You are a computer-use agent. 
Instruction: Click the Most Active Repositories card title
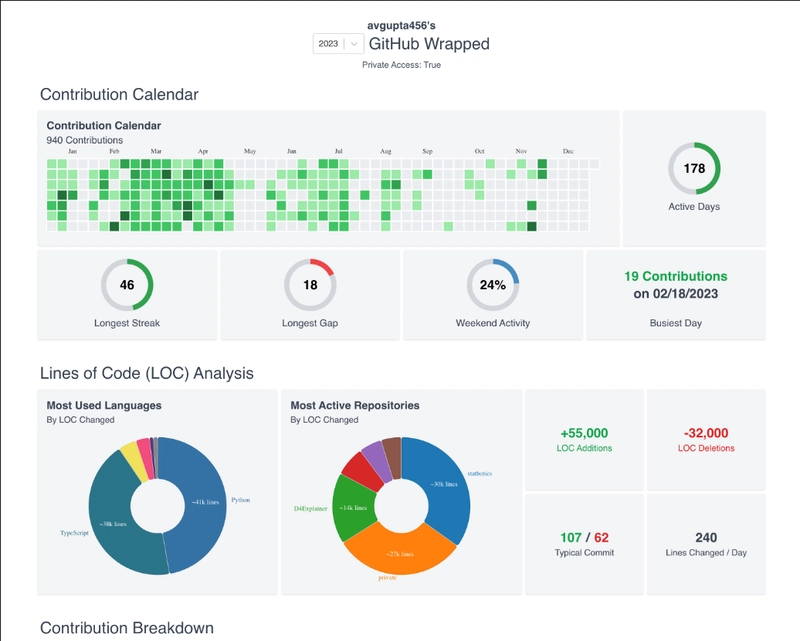pyautogui.click(x=355, y=406)
